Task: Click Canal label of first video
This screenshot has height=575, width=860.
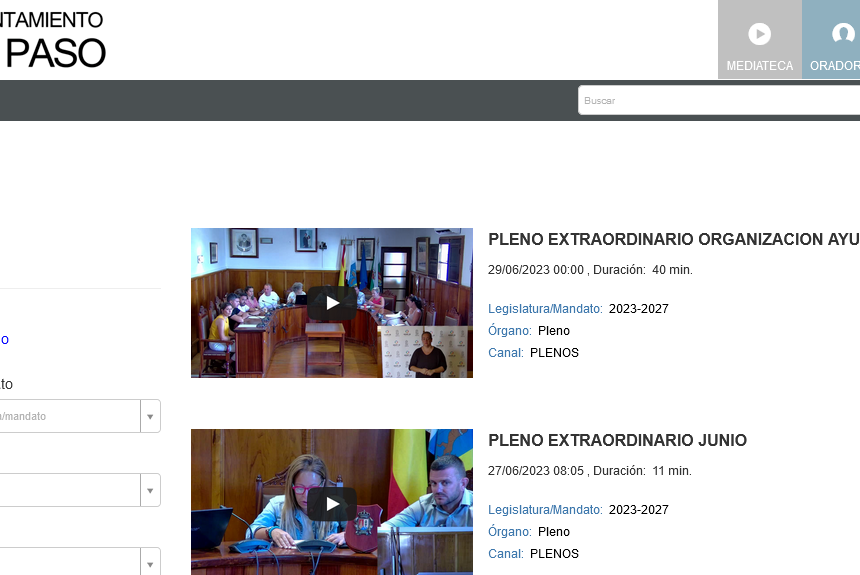Action: (x=506, y=353)
